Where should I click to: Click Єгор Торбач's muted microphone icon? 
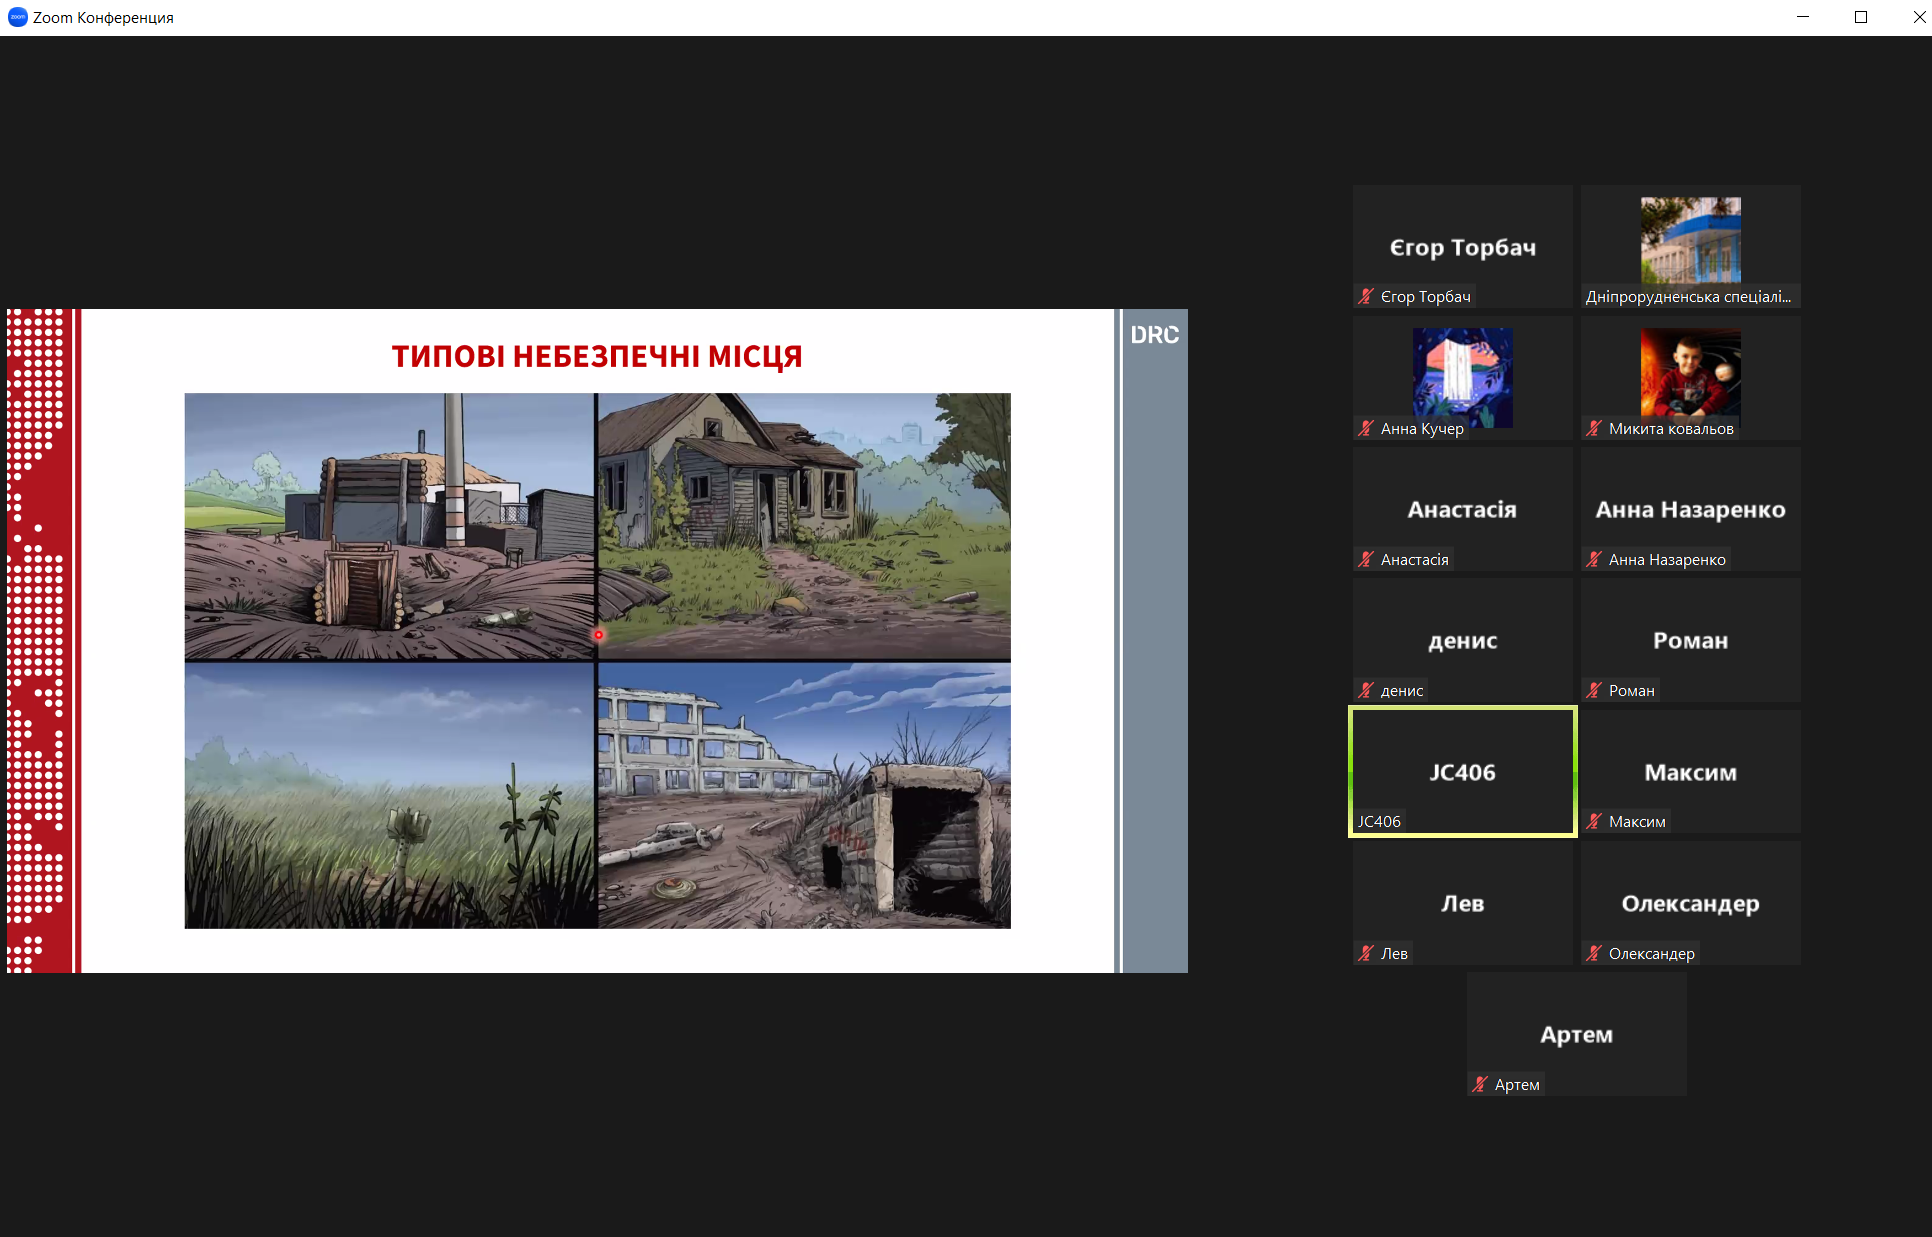[1366, 296]
